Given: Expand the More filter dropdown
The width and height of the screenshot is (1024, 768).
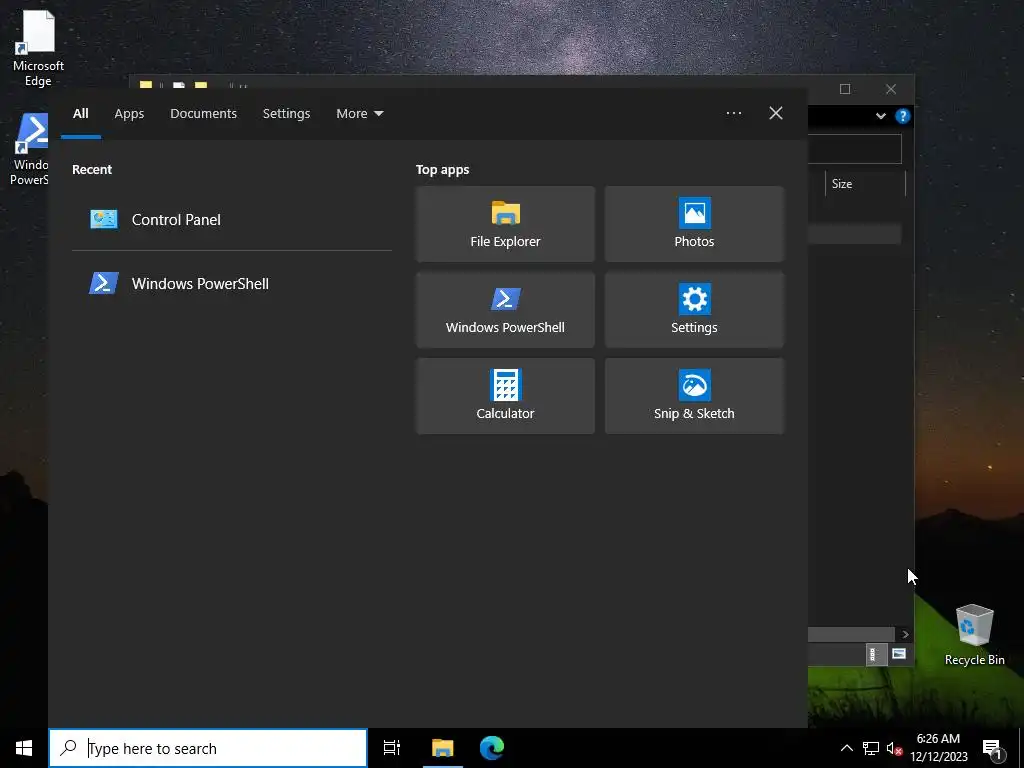Looking at the screenshot, I should point(359,114).
